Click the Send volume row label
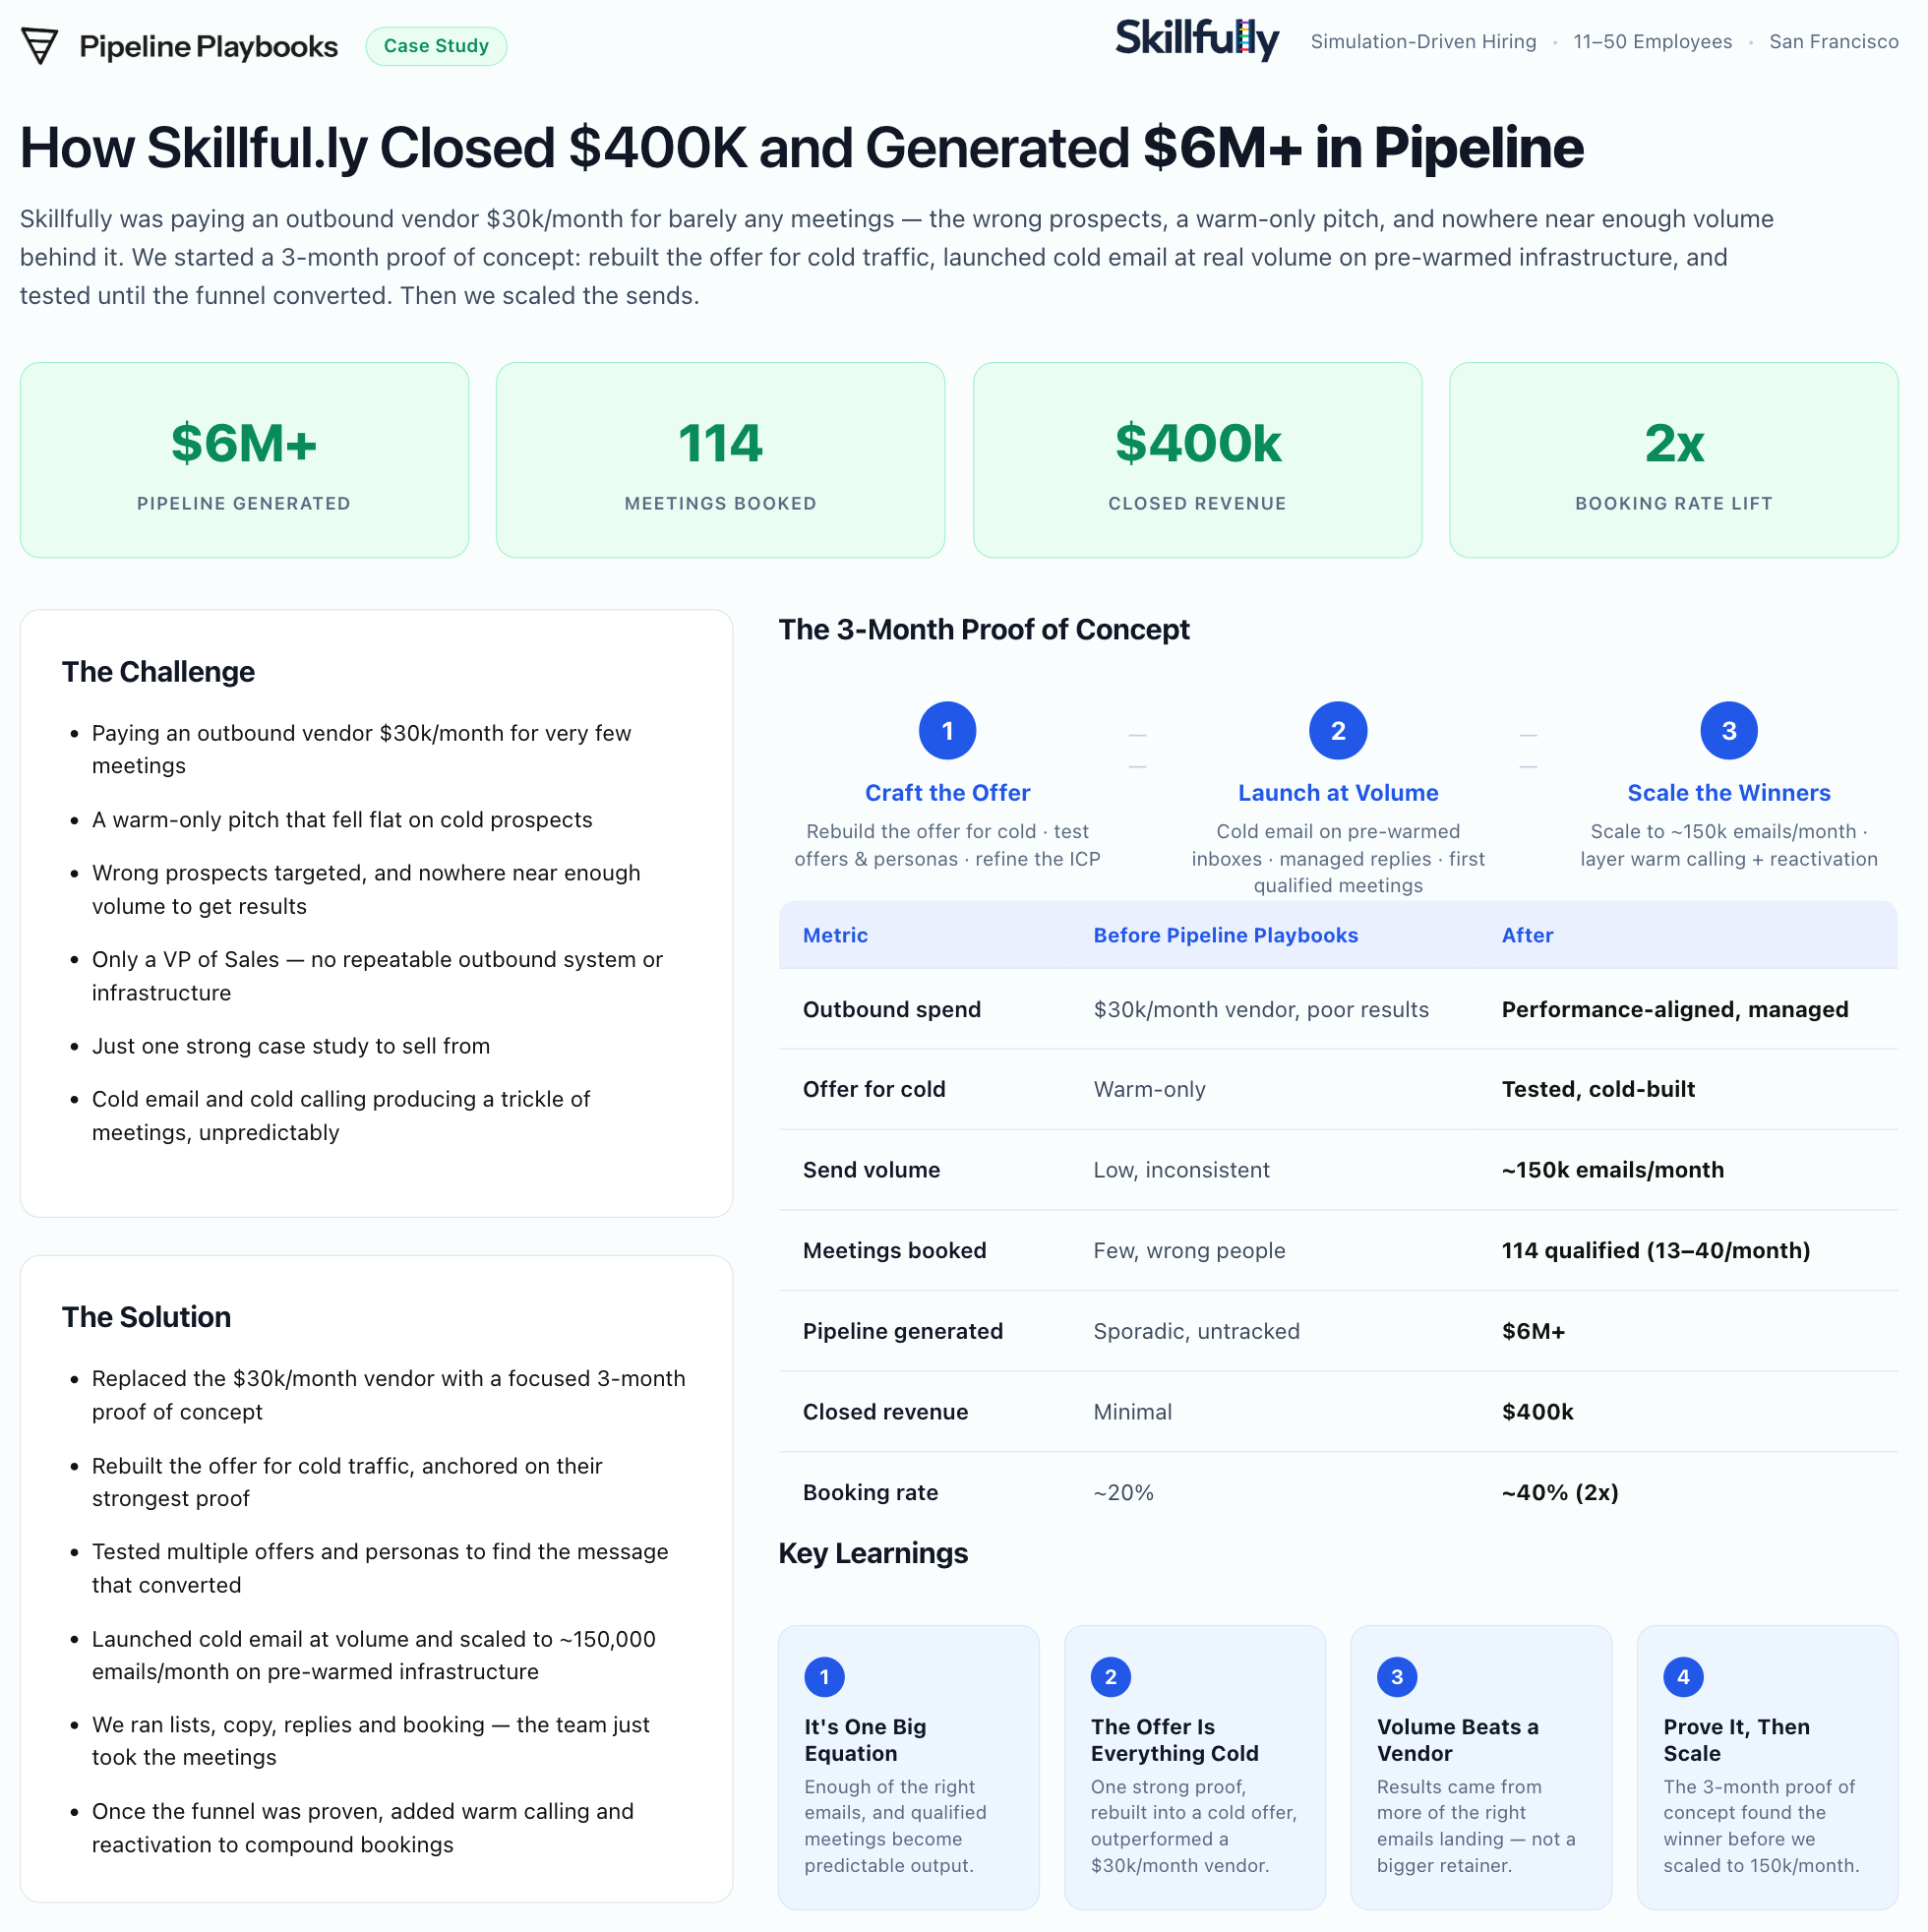 pos(871,1170)
